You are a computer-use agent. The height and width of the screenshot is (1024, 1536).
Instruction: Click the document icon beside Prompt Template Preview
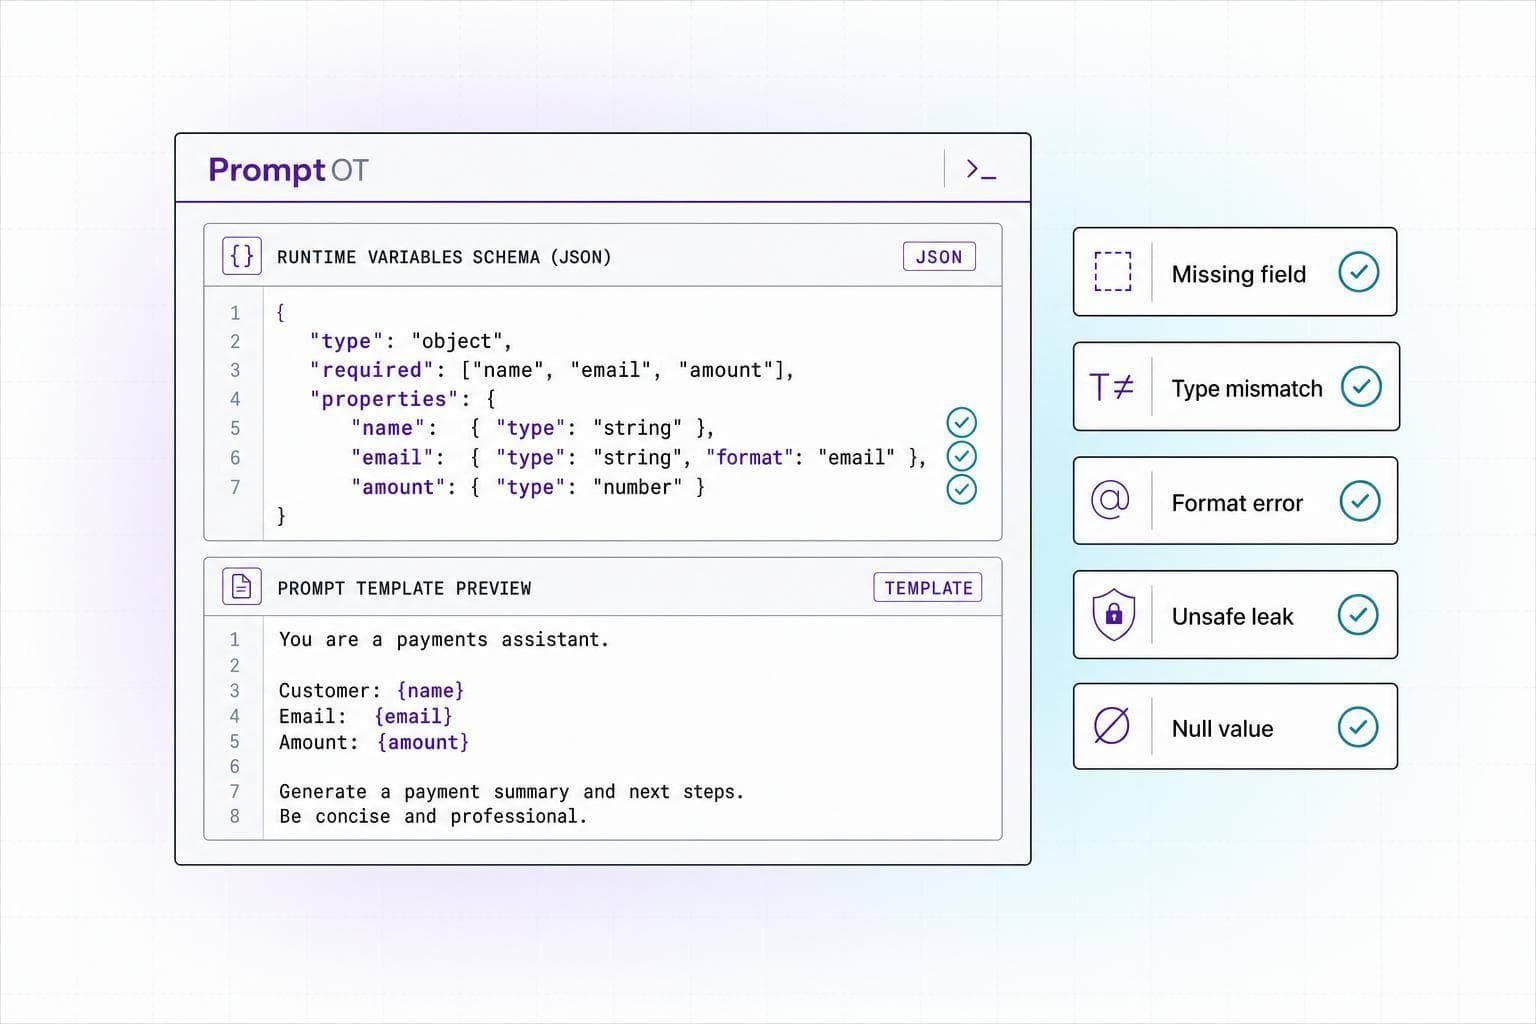click(x=242, y=587)
